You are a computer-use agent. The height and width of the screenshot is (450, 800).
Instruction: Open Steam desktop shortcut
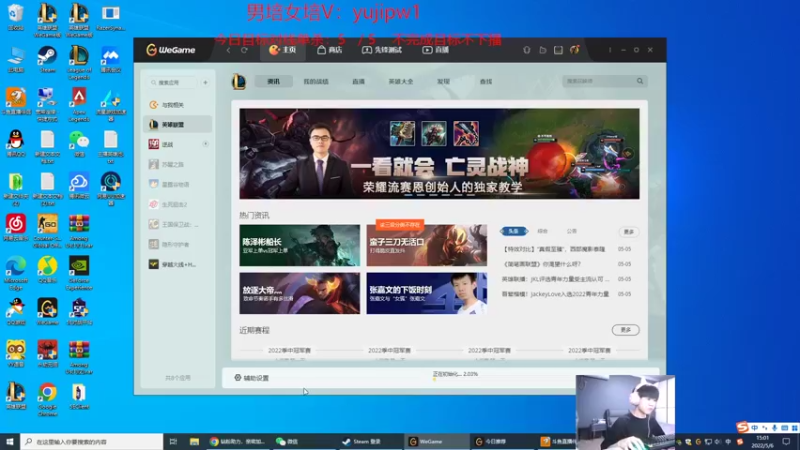(47, 60)
